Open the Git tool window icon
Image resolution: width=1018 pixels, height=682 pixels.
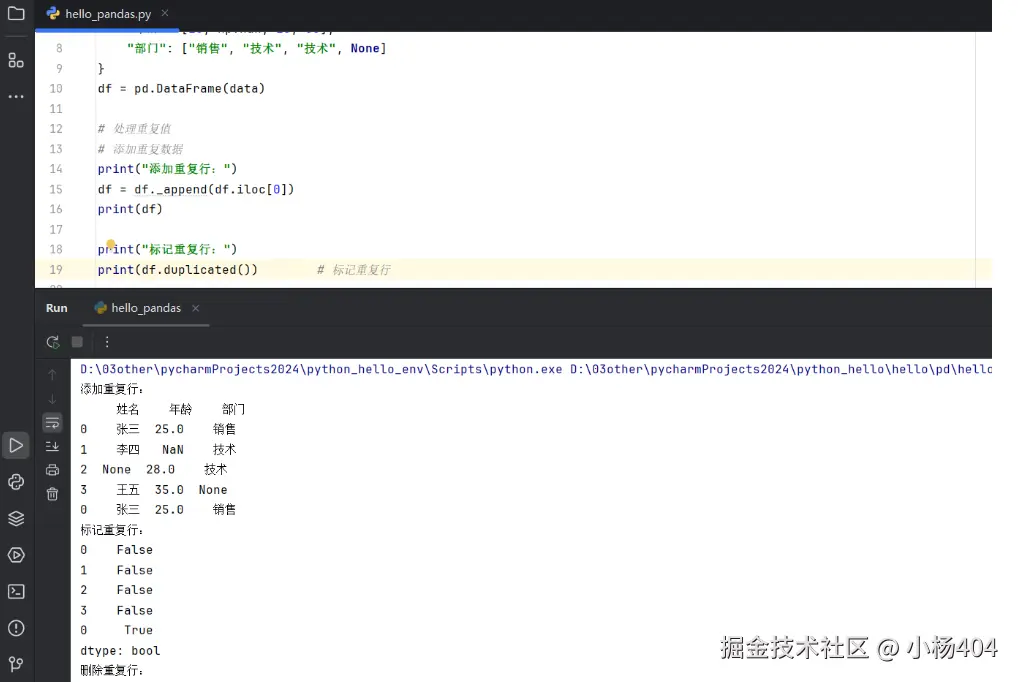tap(16, 664)
